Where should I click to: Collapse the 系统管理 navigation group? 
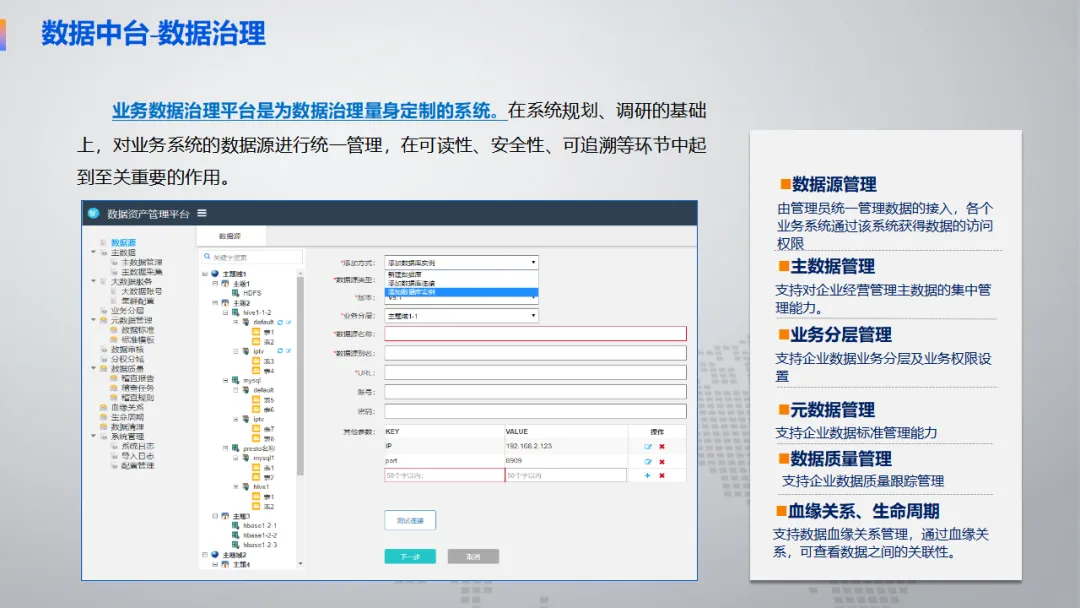(x=94, y=436)
